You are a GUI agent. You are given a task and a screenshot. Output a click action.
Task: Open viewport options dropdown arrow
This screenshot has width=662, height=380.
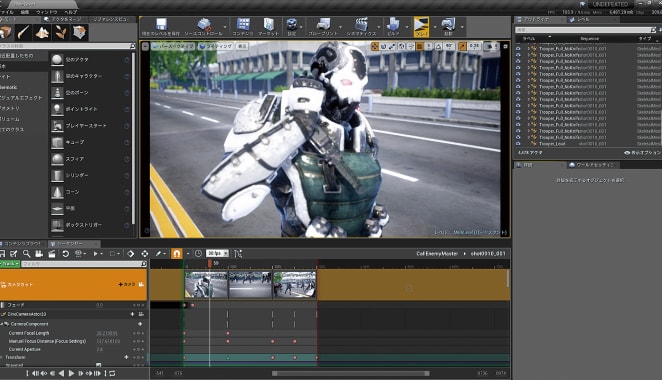(x=145, y=46)
